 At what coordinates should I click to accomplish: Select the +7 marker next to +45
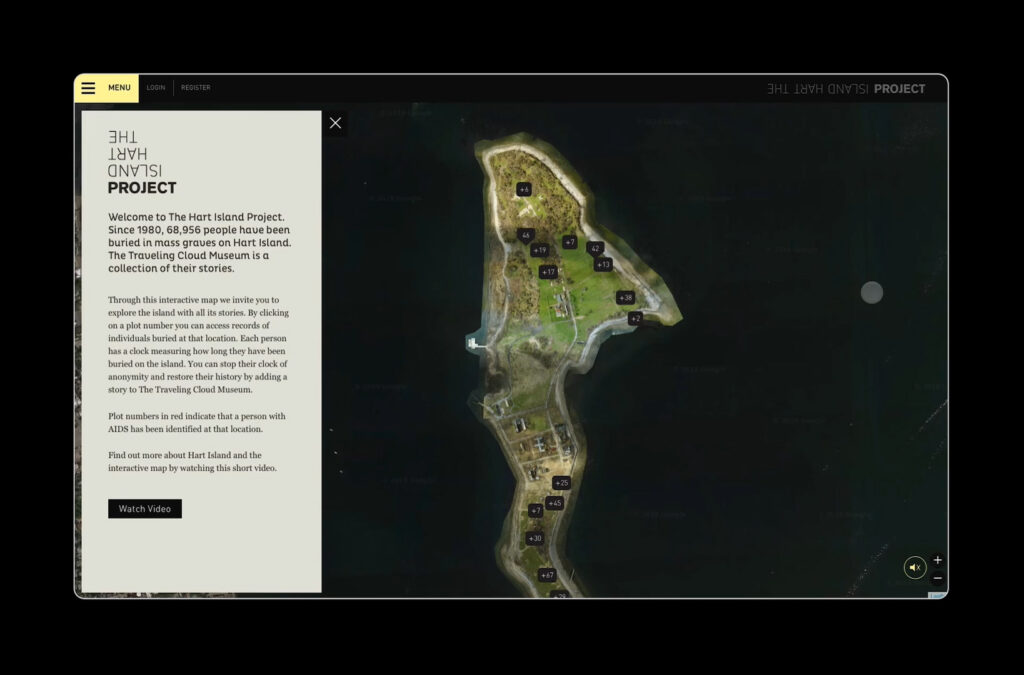tap(536, 510)
